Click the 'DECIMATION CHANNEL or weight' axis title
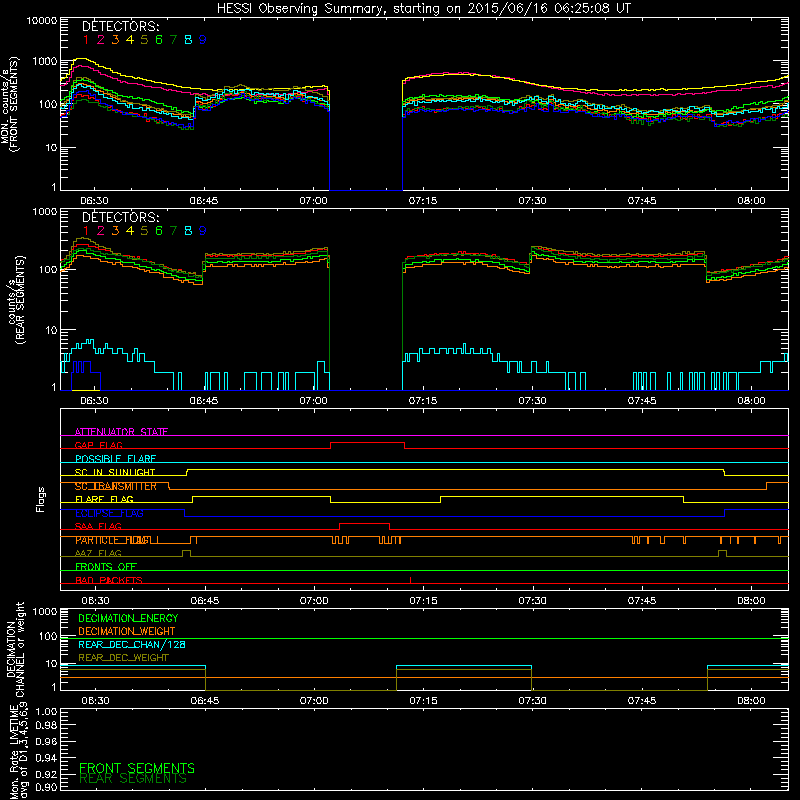The width and height of the screenshot is (800, 800). (x=14, y=649)
